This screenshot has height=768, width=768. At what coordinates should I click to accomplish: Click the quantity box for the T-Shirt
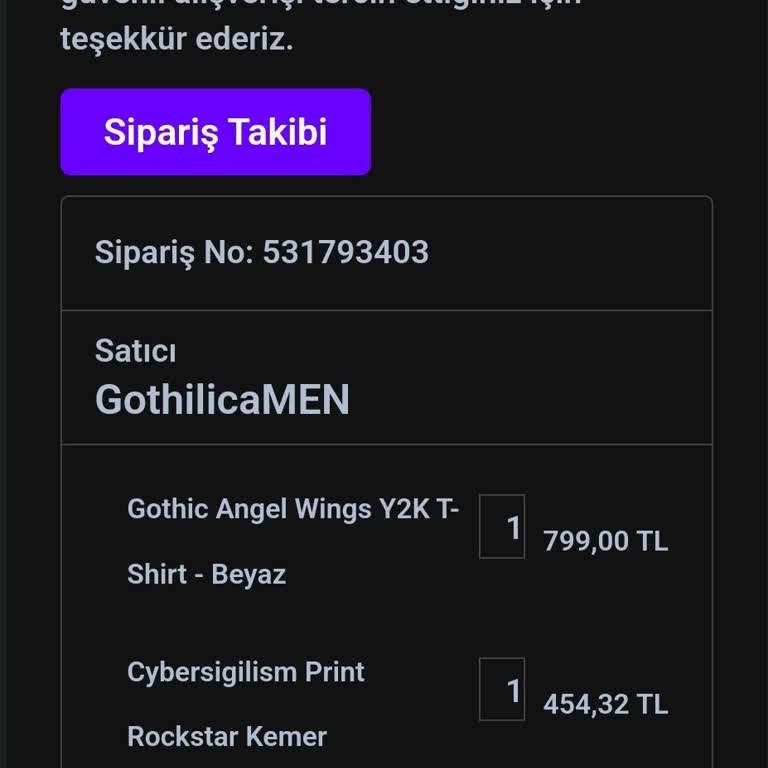[x=502, y=527]
